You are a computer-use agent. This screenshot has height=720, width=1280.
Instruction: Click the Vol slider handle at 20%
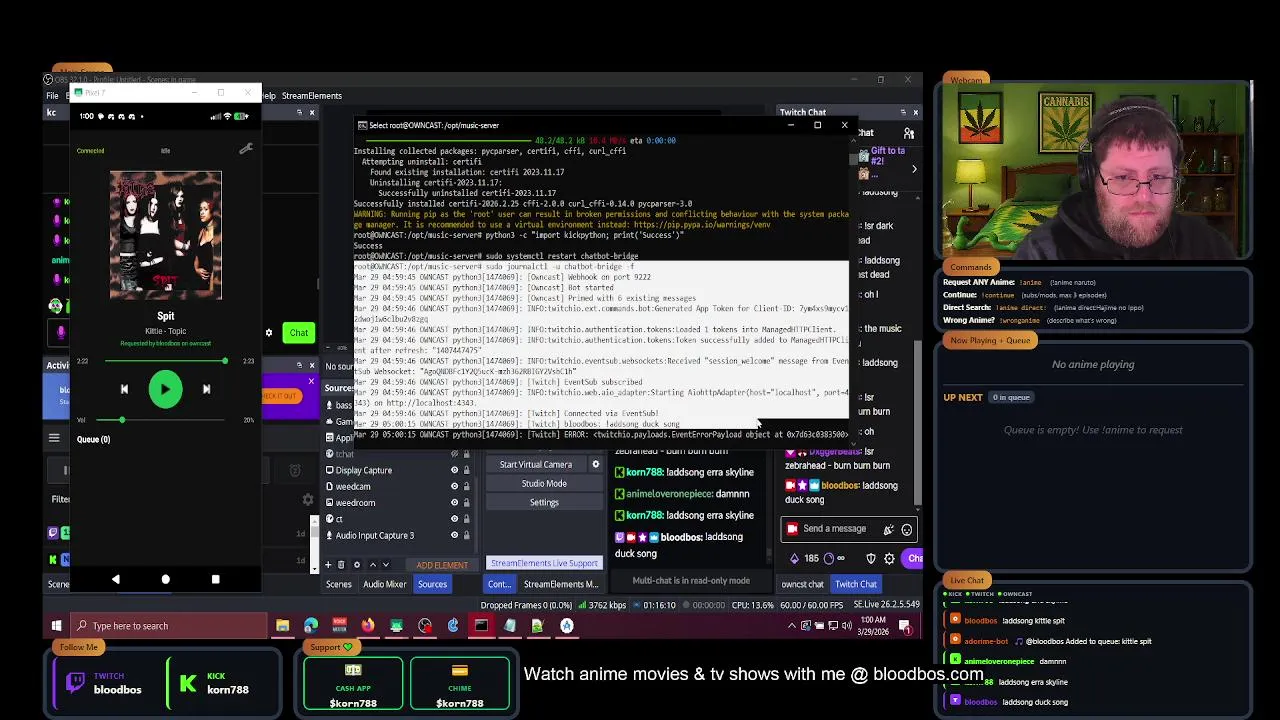(x=122, y=420)
